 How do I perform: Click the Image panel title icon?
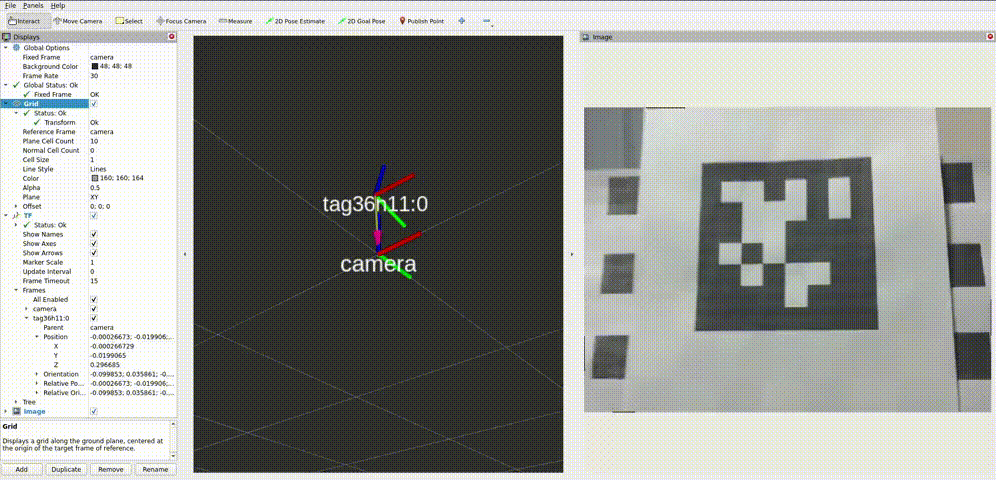click(586, 37)
